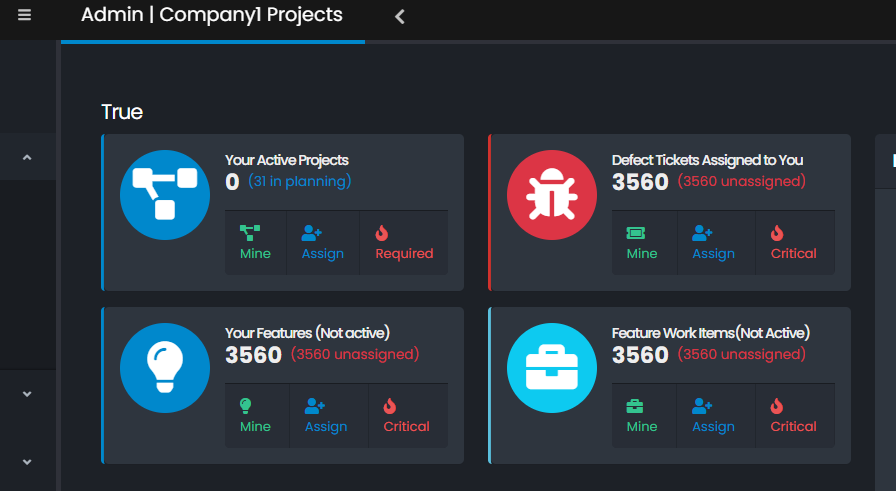Open '3560 unassigned' link under Defect Tickets
Viewport: 896px width, 491px height.
(x=741, y=181)
